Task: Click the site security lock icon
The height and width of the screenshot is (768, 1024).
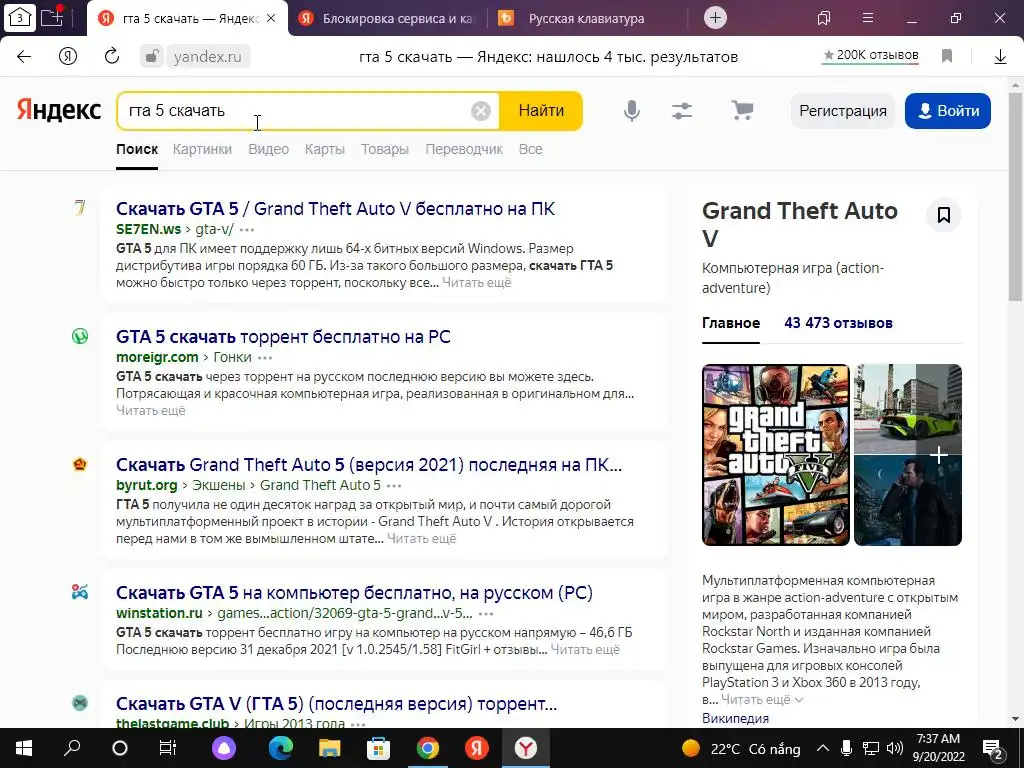Action: pos(152,56)
